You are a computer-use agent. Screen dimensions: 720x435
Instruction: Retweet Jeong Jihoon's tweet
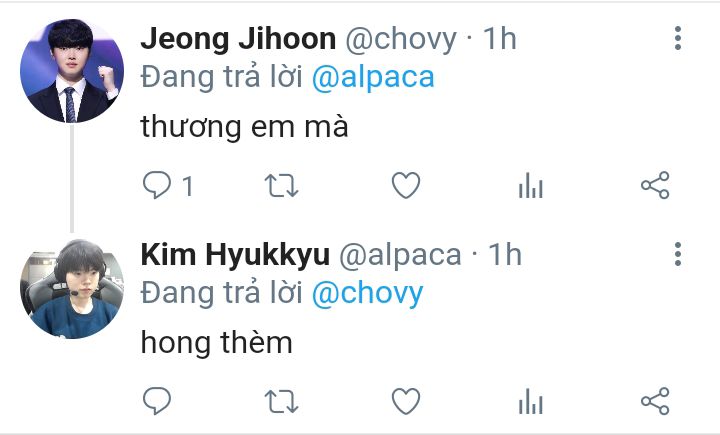(281, 186)
